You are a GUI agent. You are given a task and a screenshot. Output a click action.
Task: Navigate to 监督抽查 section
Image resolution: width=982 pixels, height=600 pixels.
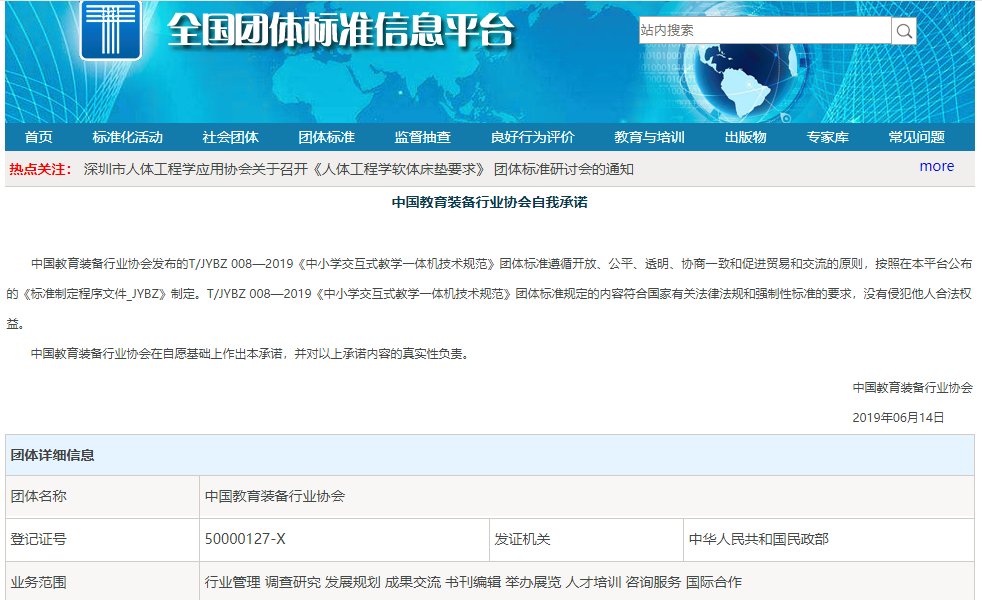(x=422, y=137)
